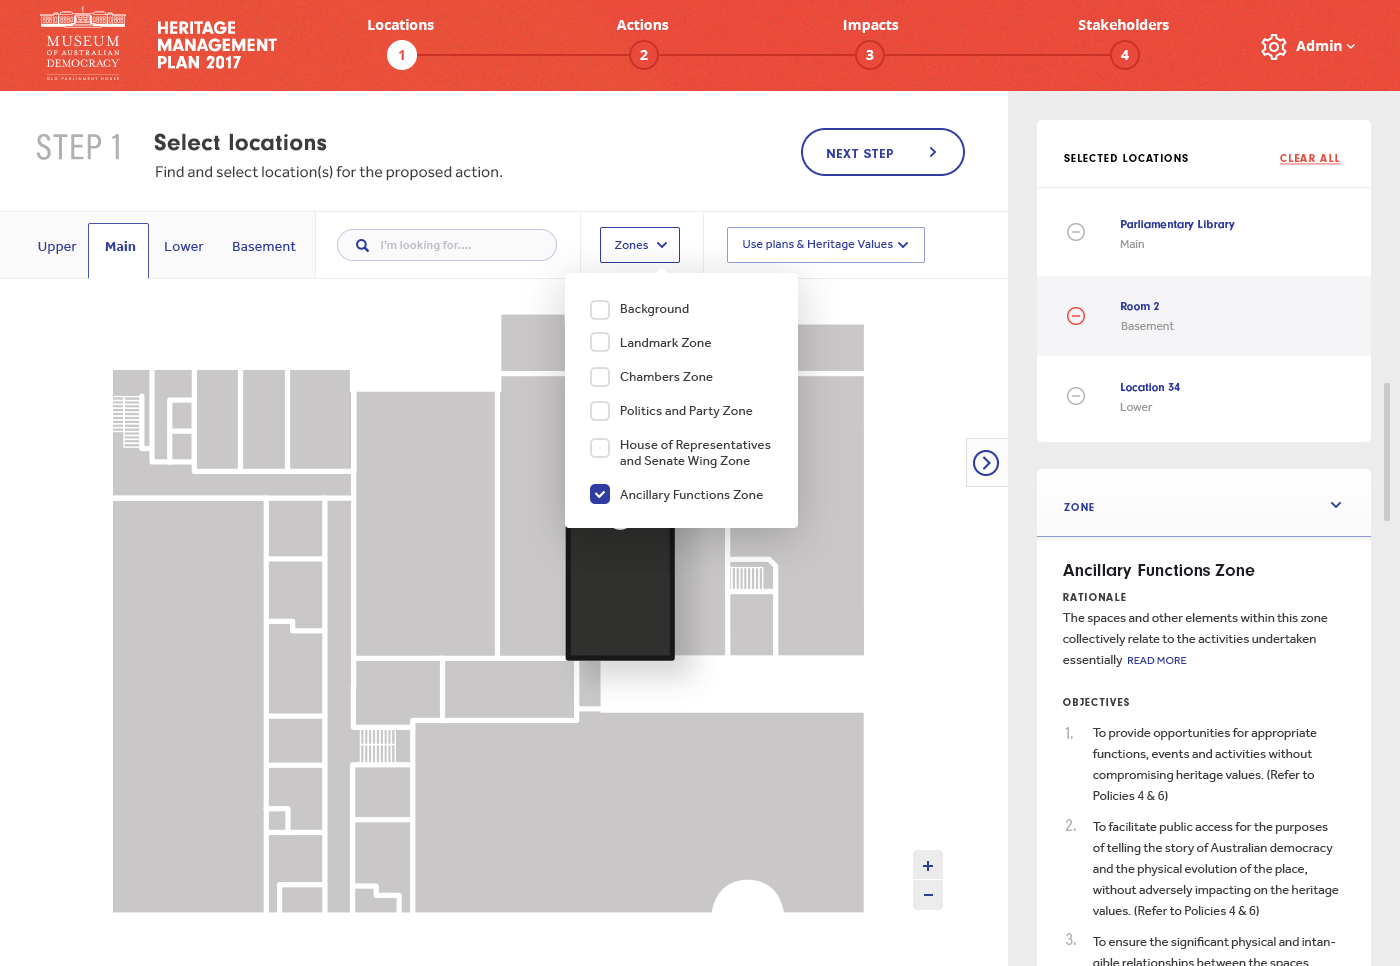1400x966 pixels.
Task: Uncheck the Ancillary Functions Zone
Action: click(x=600, y=493)
